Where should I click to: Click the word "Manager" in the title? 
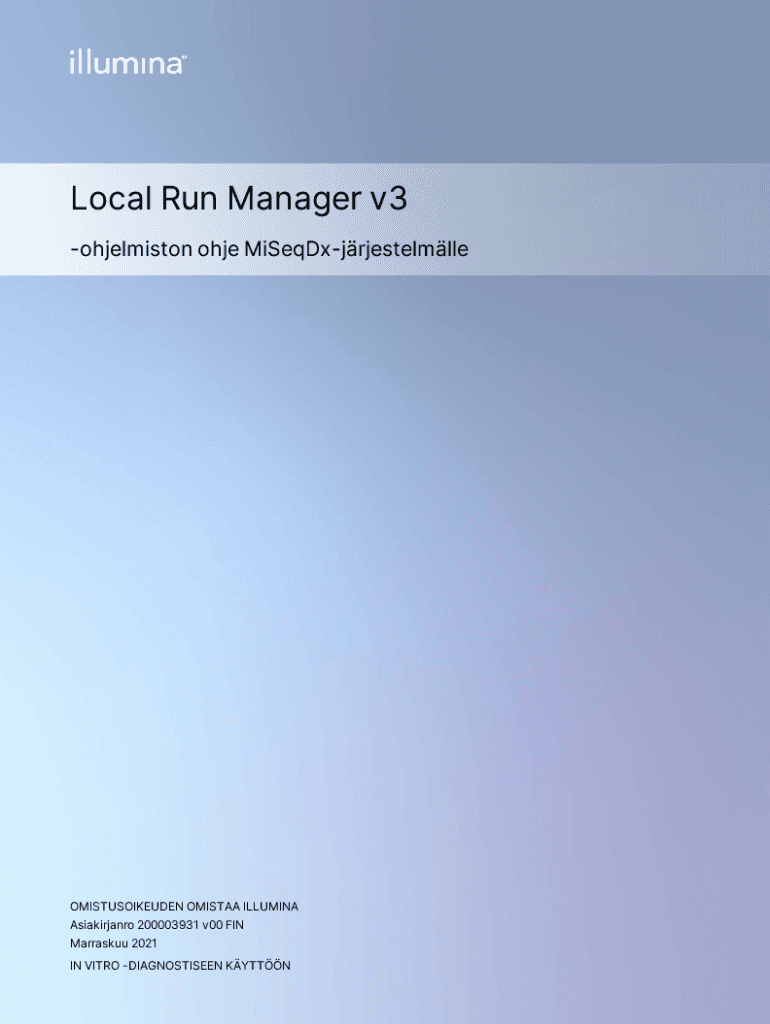click(292, 200)
